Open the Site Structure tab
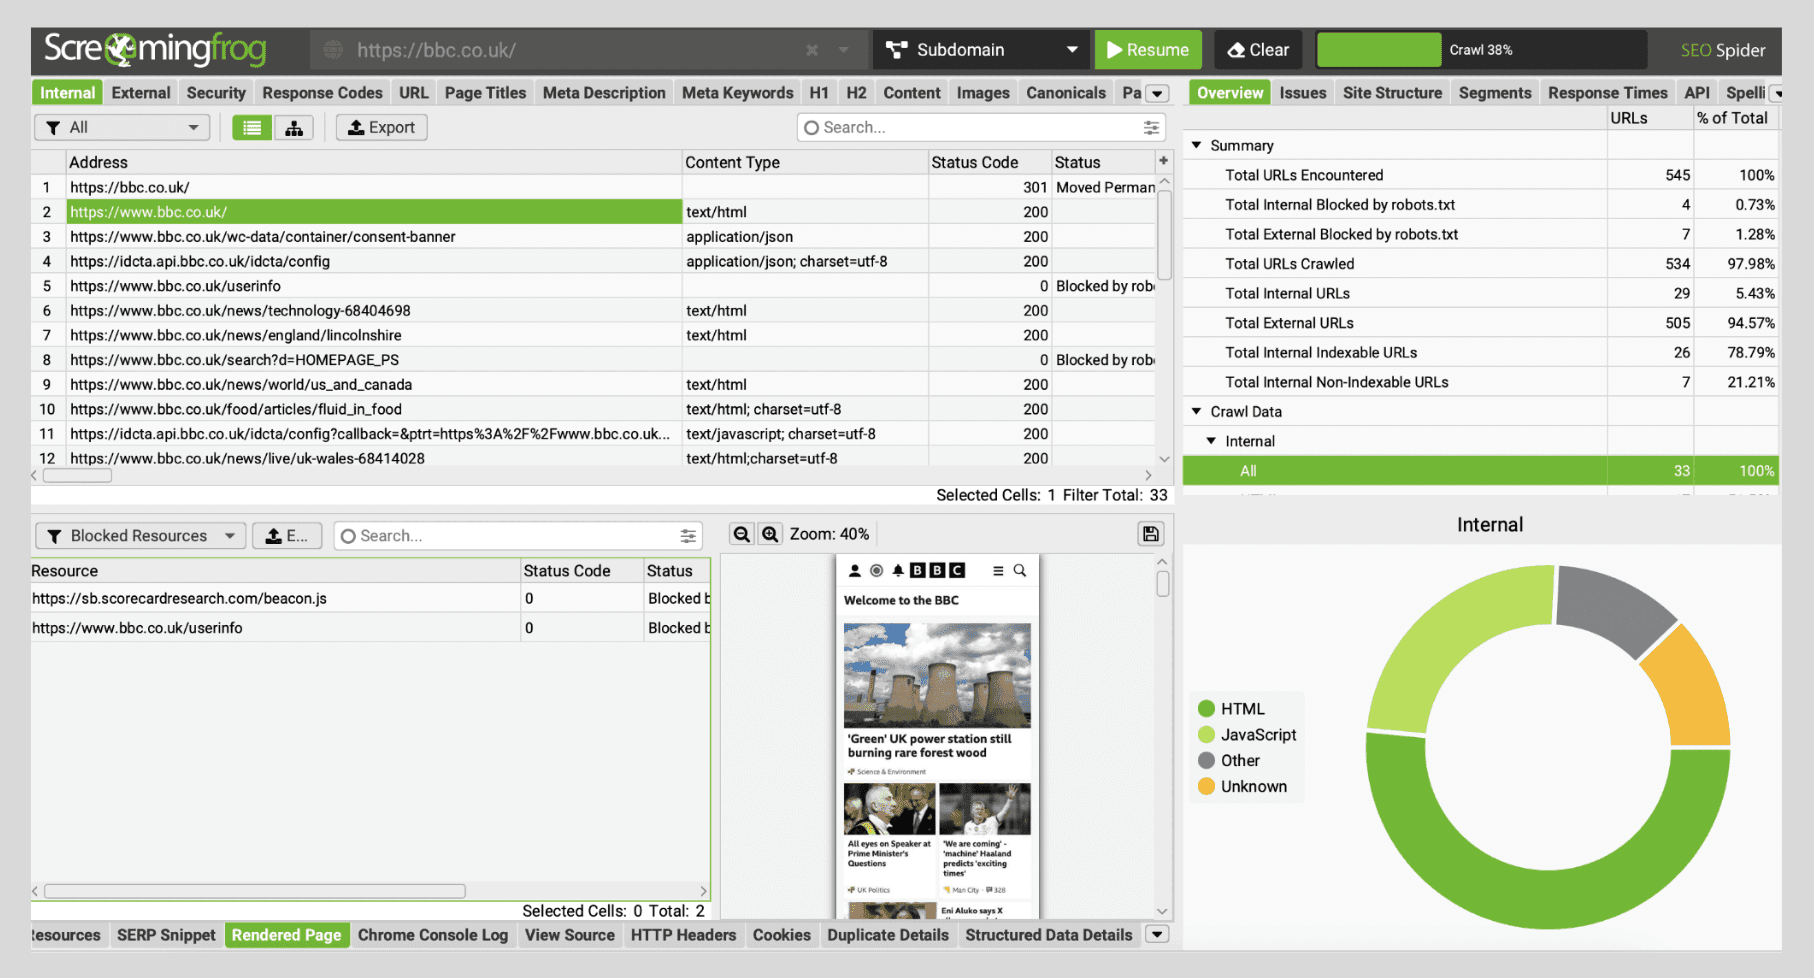Image resolution: width=1814 pixels, height=978 pixels. (1392, 93)
